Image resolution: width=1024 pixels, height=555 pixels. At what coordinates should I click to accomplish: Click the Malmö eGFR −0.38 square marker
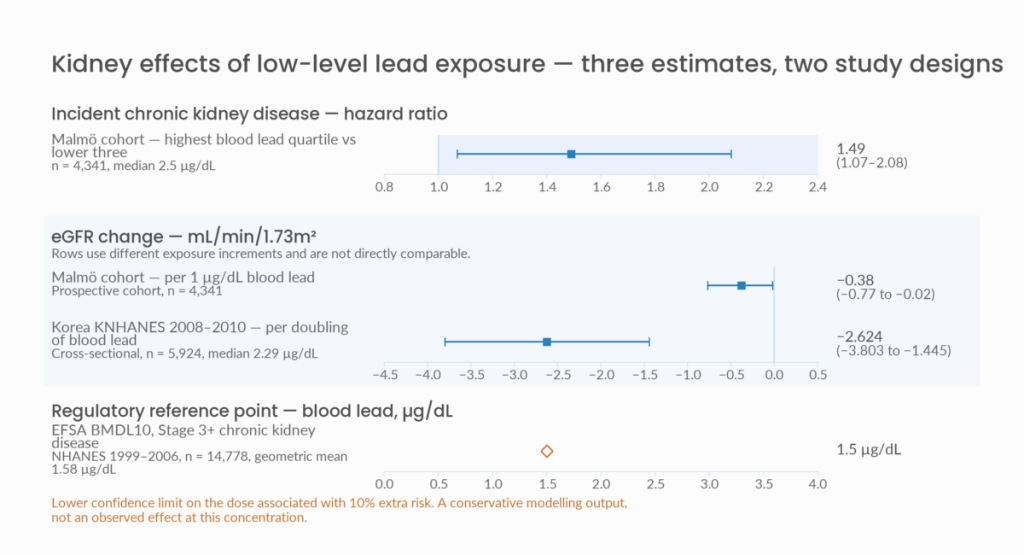click(741, 285)
